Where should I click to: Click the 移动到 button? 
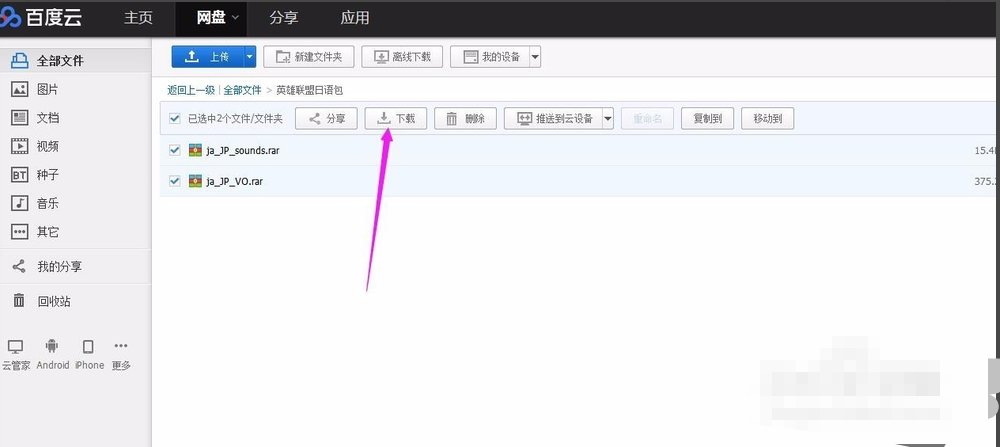pyautogui.click(x=767, y=119)
